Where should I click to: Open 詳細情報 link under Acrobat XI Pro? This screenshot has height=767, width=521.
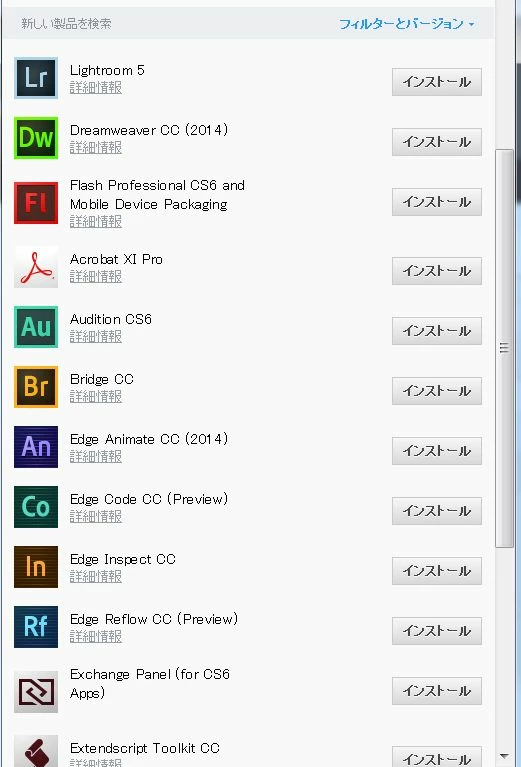(96, 276)
